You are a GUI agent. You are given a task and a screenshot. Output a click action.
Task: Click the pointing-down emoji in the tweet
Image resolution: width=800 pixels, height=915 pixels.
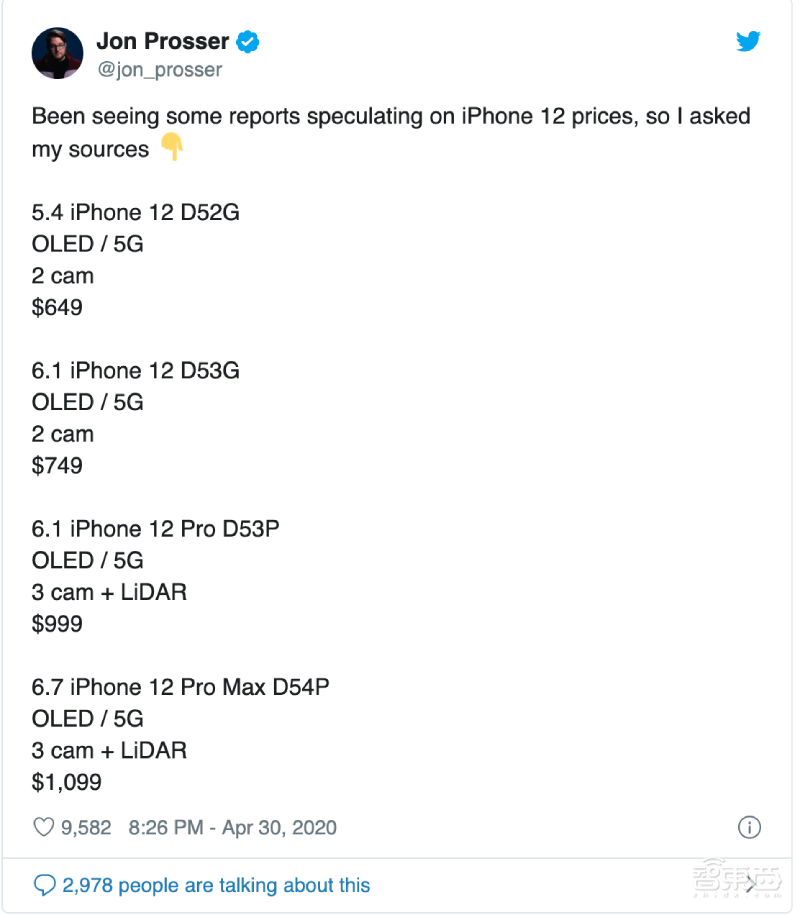[x=172, y=148]
